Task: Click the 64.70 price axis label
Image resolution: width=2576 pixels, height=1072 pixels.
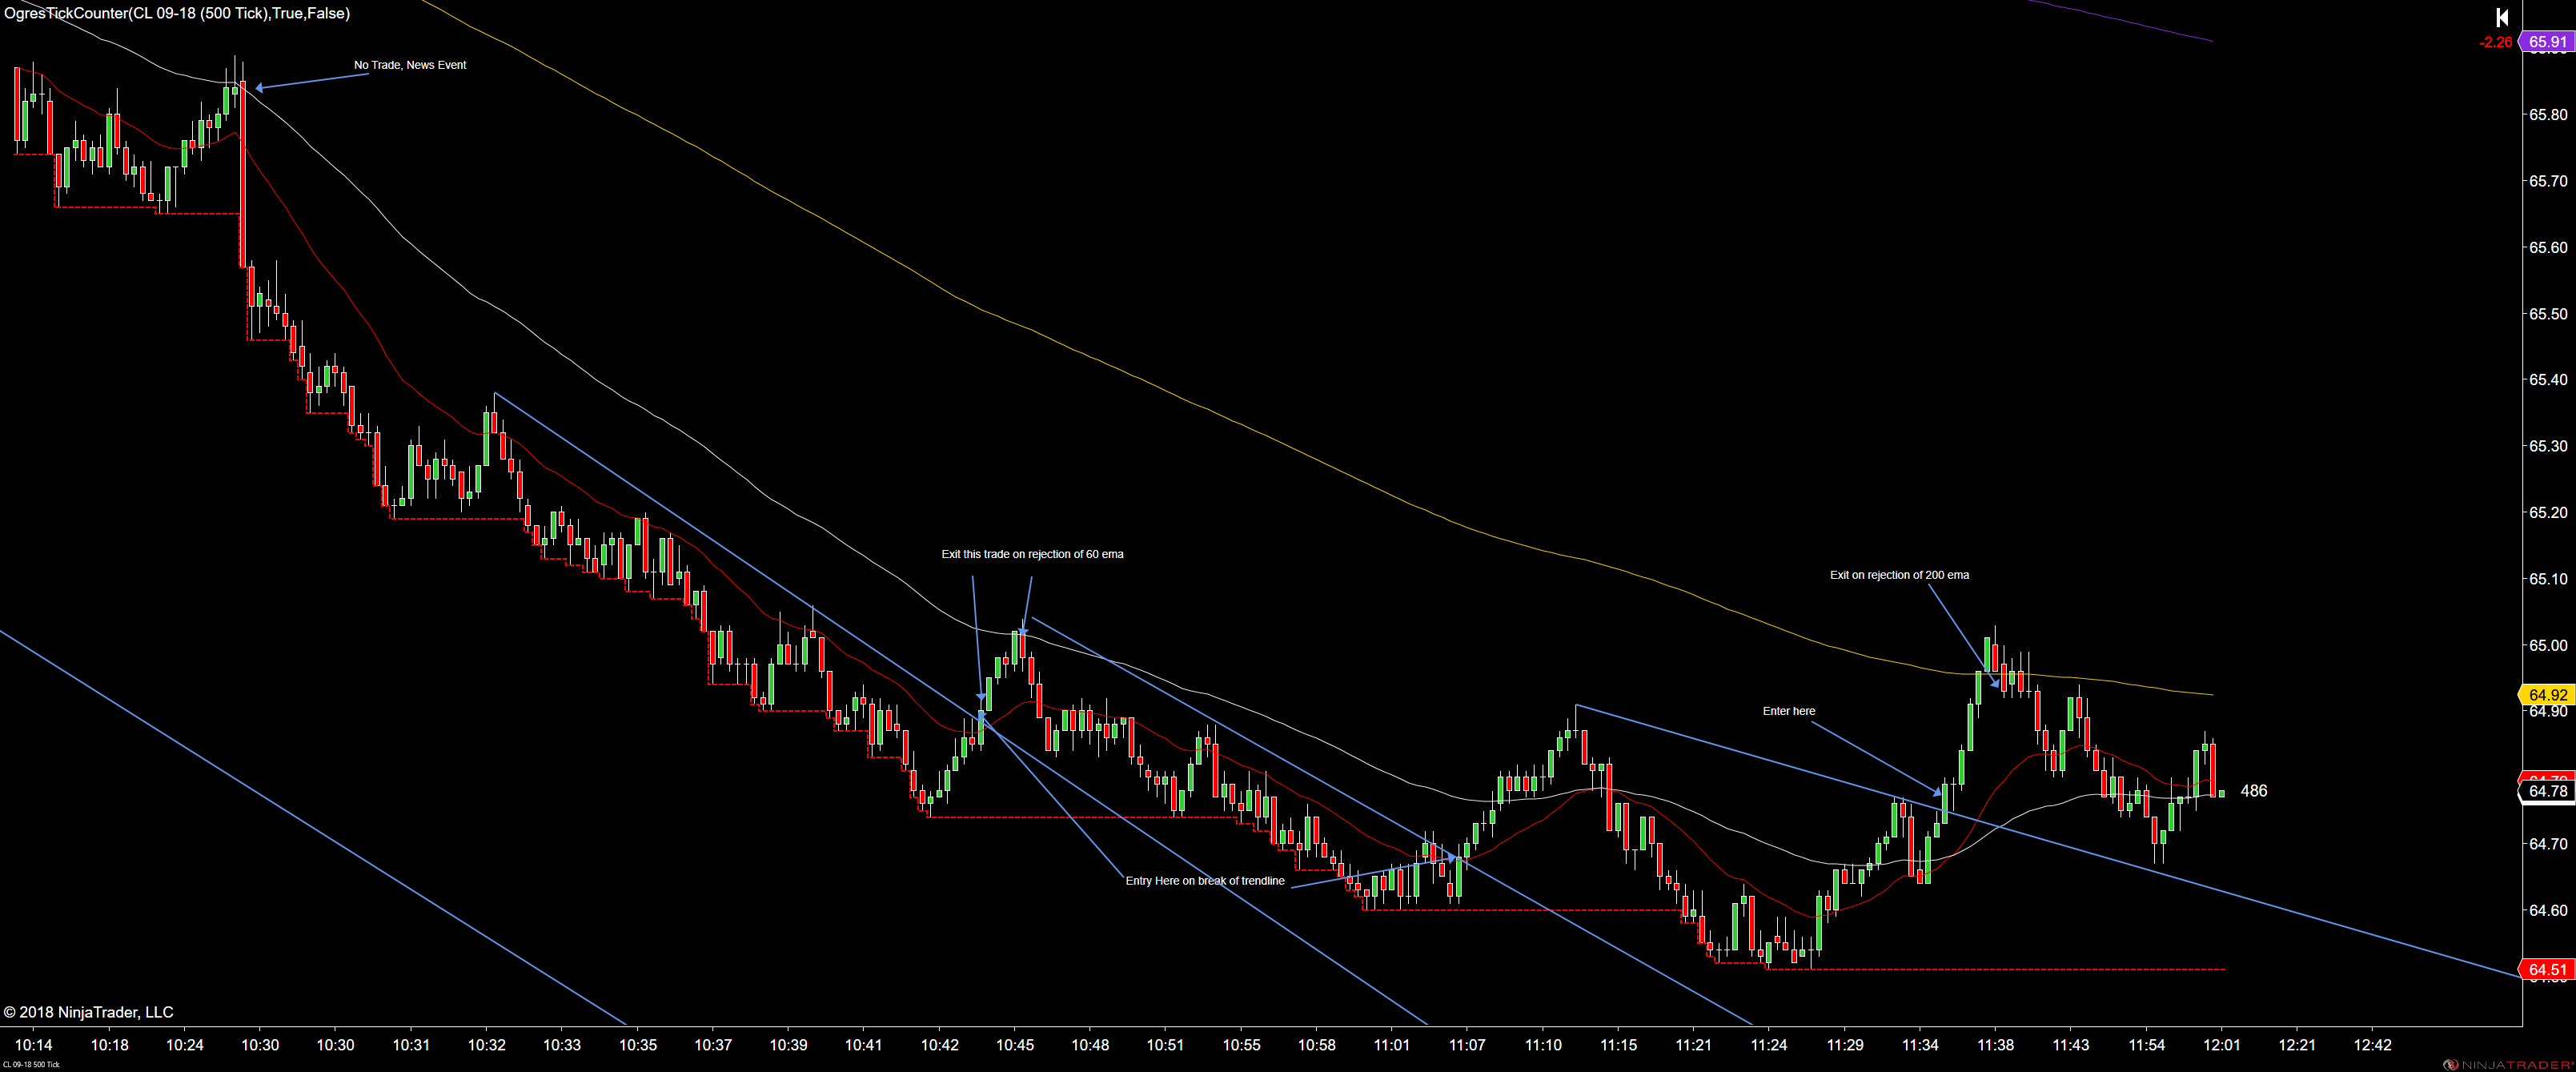Action: (2548, 844)
